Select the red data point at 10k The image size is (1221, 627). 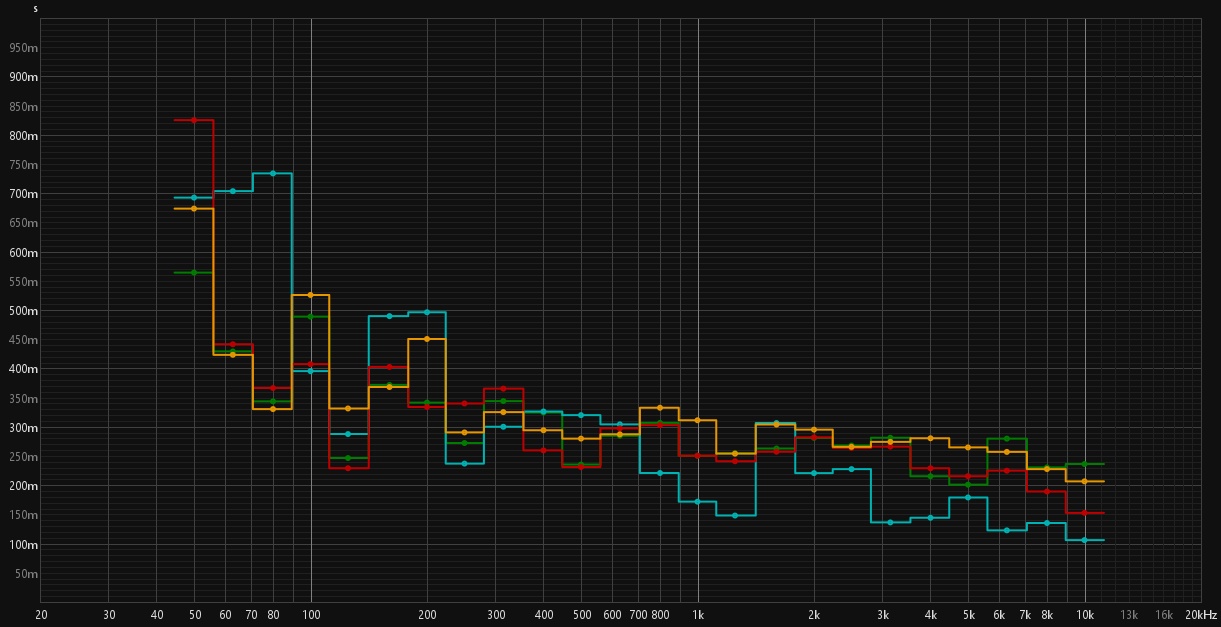[x=1085, y=513]
